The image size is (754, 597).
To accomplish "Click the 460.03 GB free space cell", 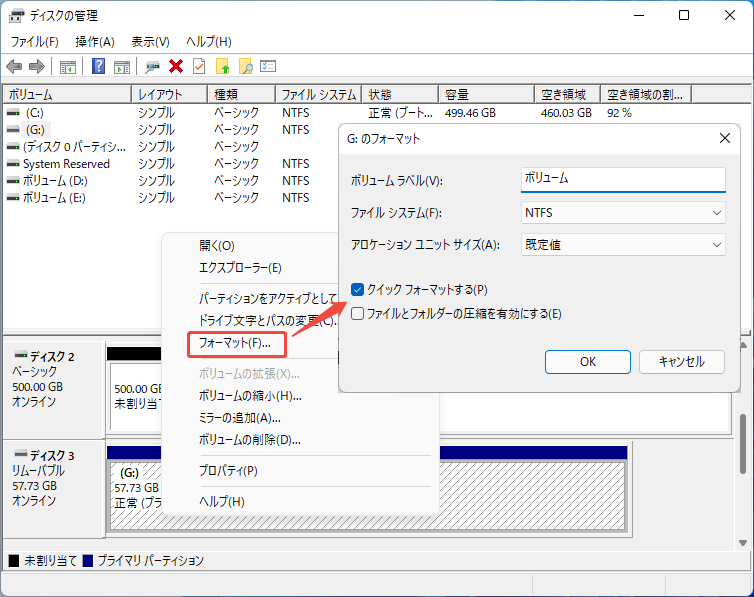I will pyautogui.click(x=566, y=113).
